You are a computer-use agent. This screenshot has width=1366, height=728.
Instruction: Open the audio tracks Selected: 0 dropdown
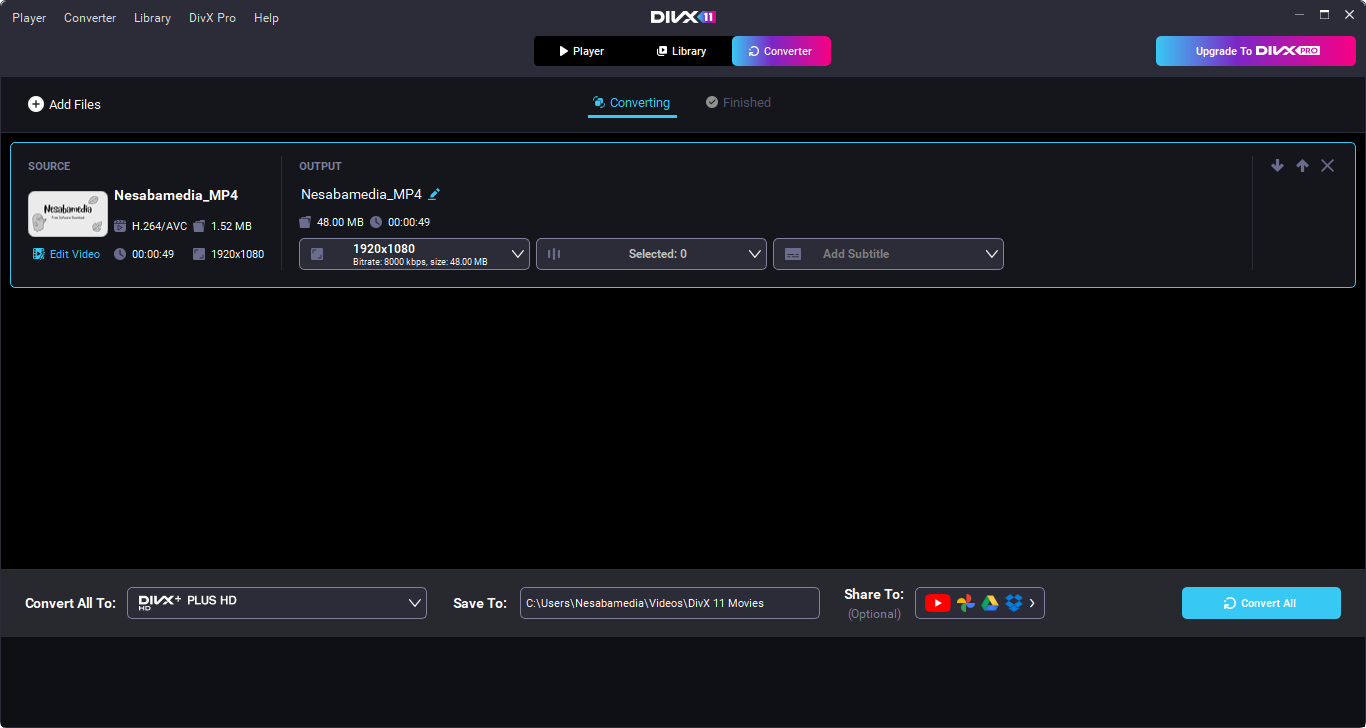click(651, 254)
